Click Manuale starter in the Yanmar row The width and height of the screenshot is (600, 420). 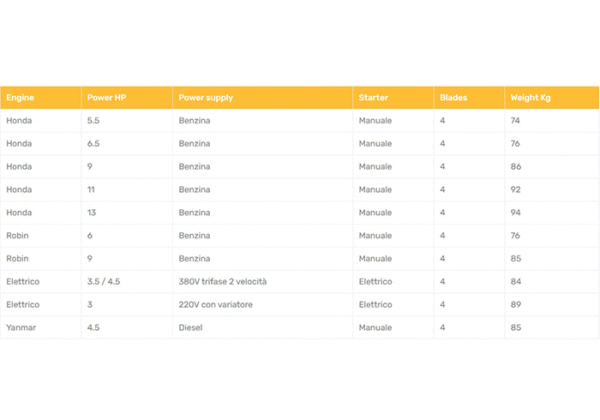pyautogui.click(x=375, y=327)
